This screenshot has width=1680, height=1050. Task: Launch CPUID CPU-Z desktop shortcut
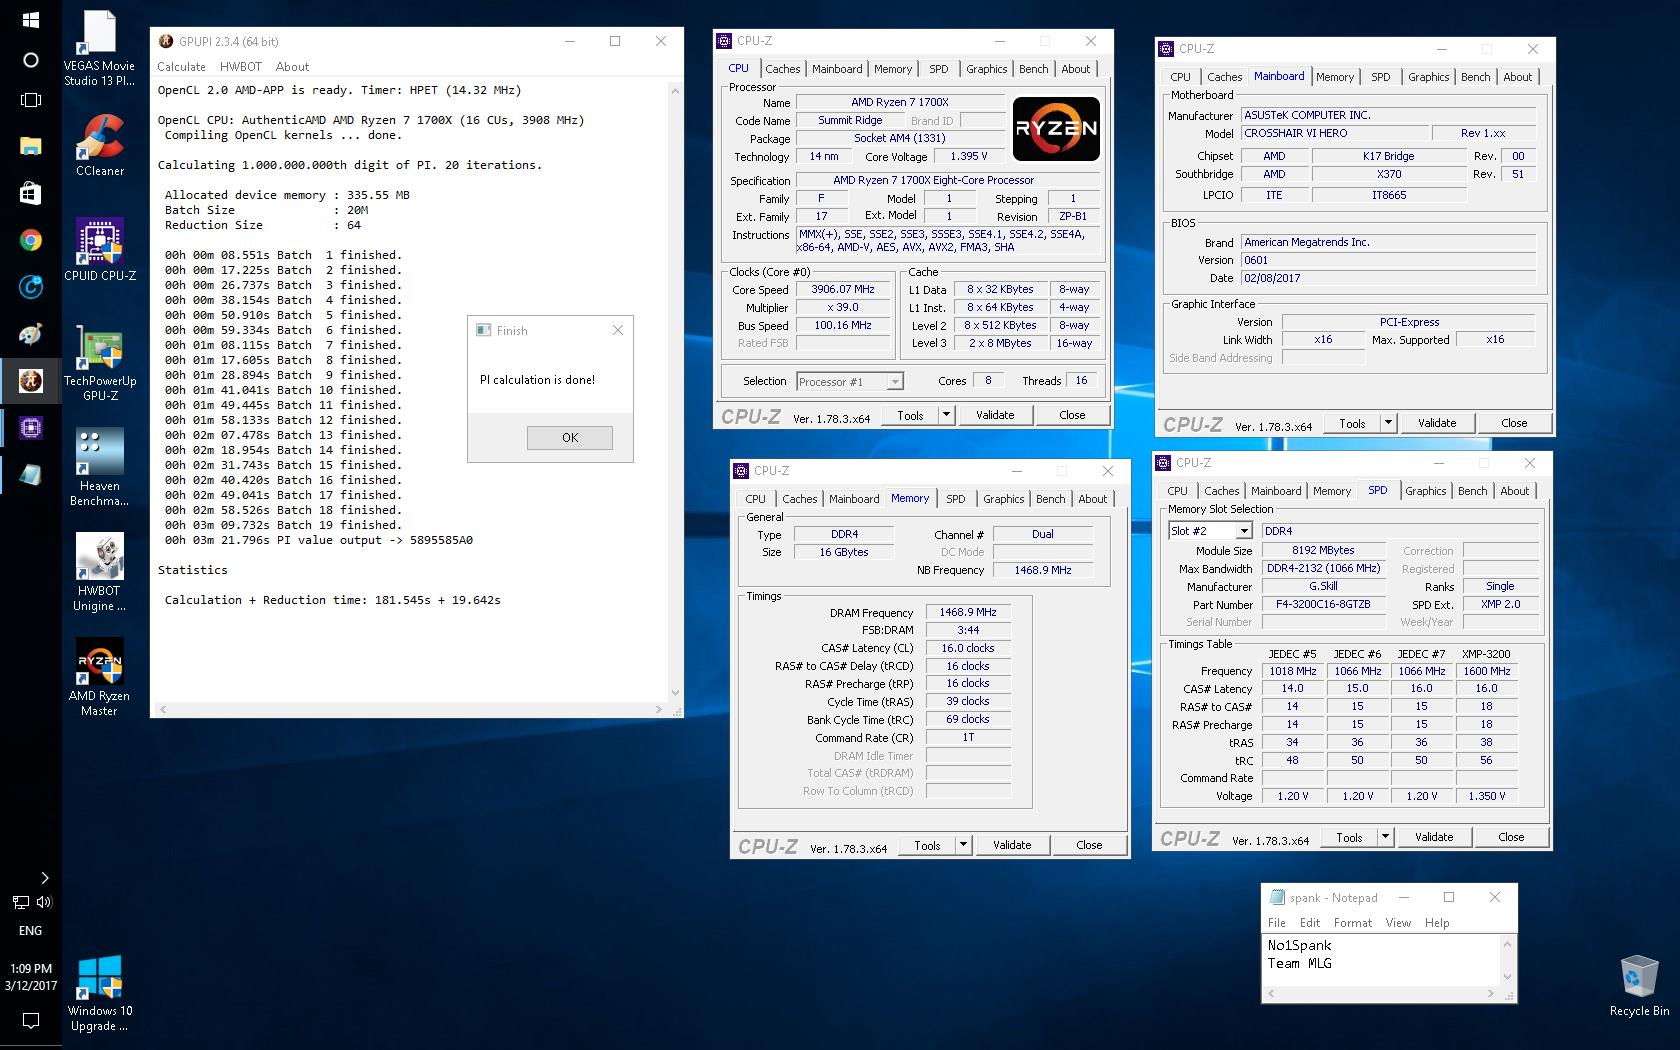point(99,250)
